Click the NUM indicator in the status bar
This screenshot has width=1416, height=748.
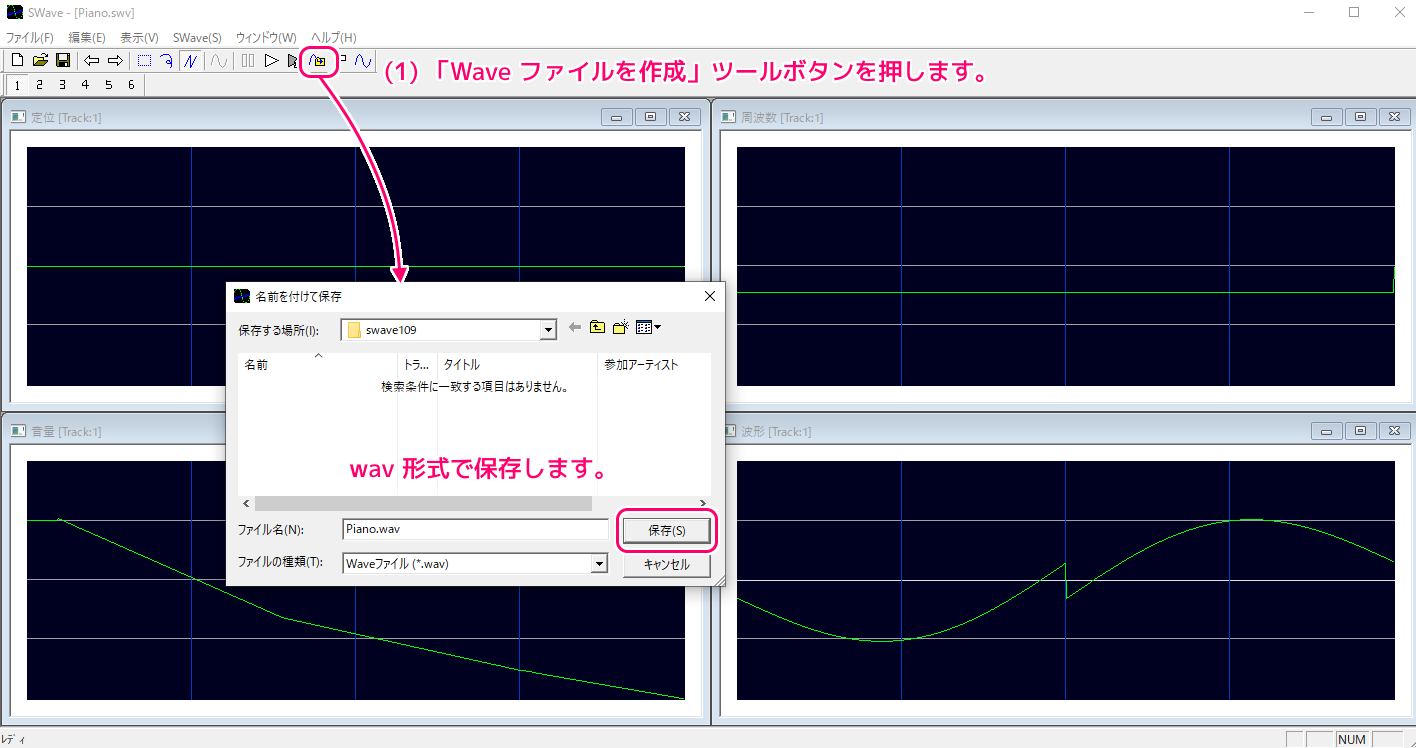(1352, 739)
